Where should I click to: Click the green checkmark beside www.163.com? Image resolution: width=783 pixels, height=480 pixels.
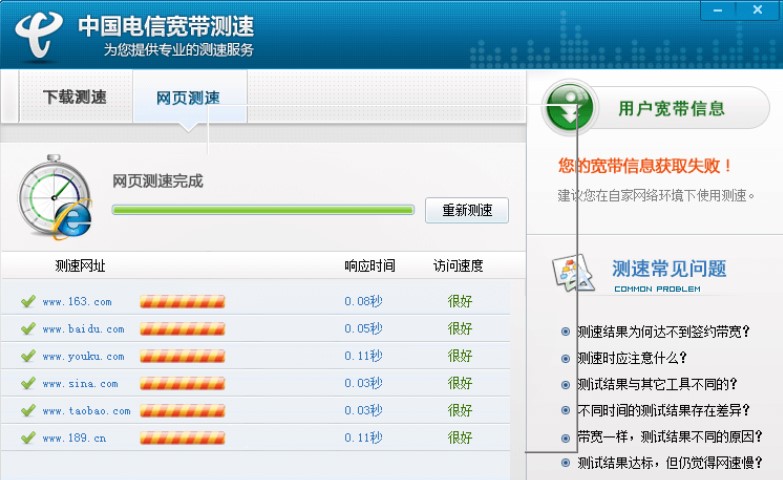pyautogui.click(x=28, y=301)
